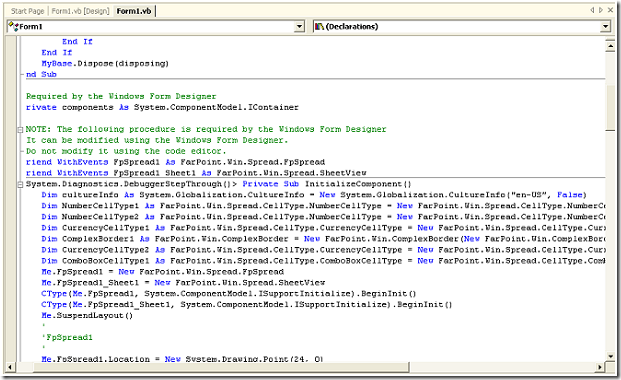Image resolution: width=621 pixels, height=380 pixels.
Task: Click the 'Dim NumberCellType1' line
Action: coord(323,206)
